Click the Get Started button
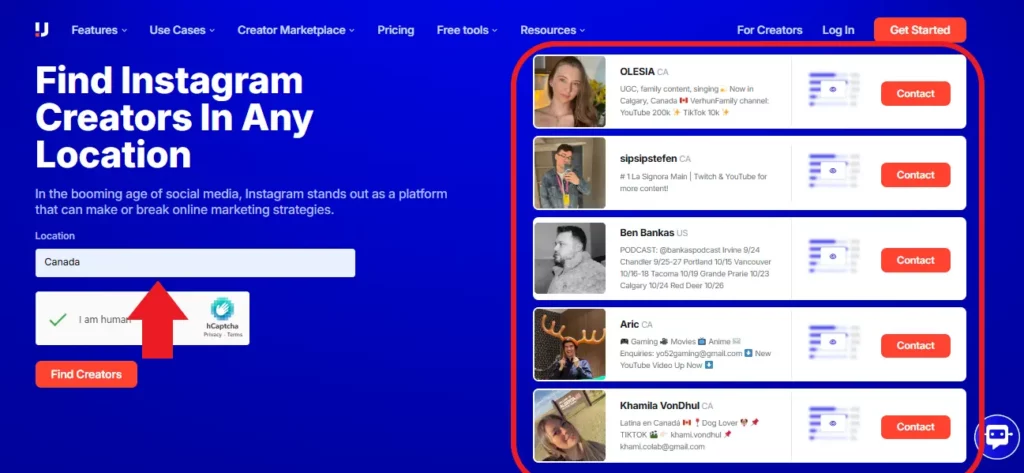1024x473 pixels. (x=920, y=30)
